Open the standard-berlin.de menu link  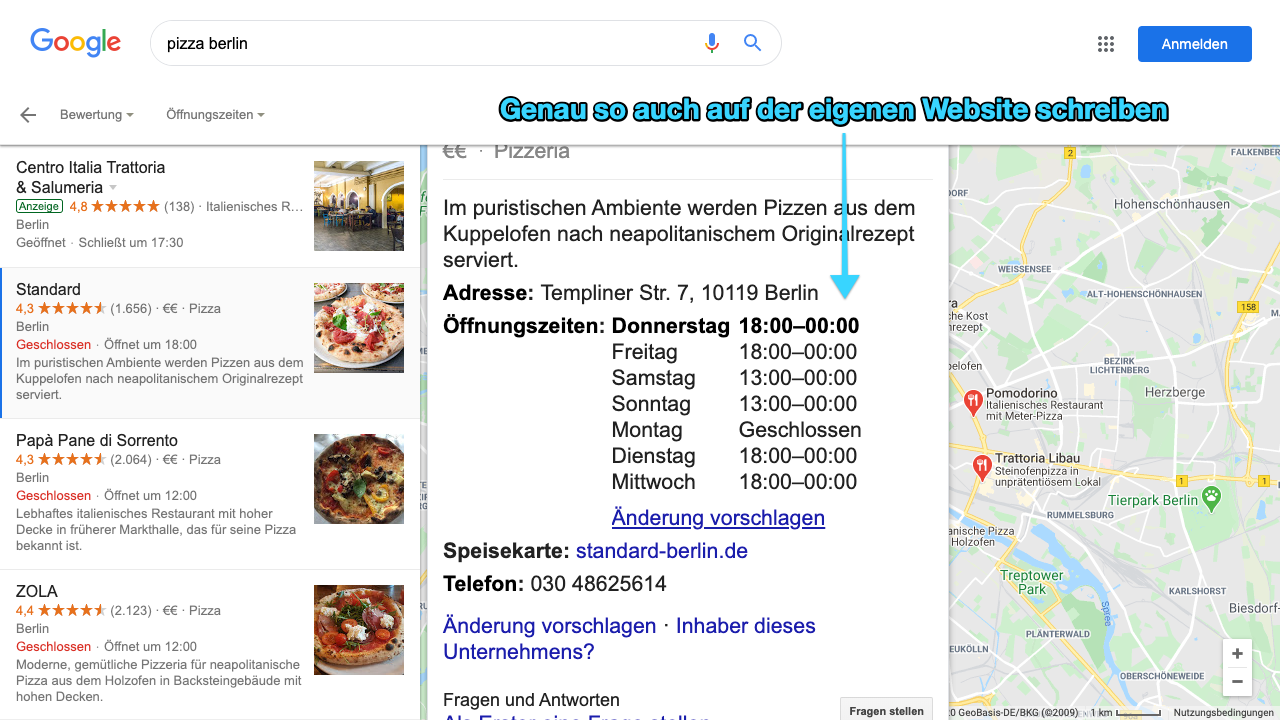tap(662, 551)
